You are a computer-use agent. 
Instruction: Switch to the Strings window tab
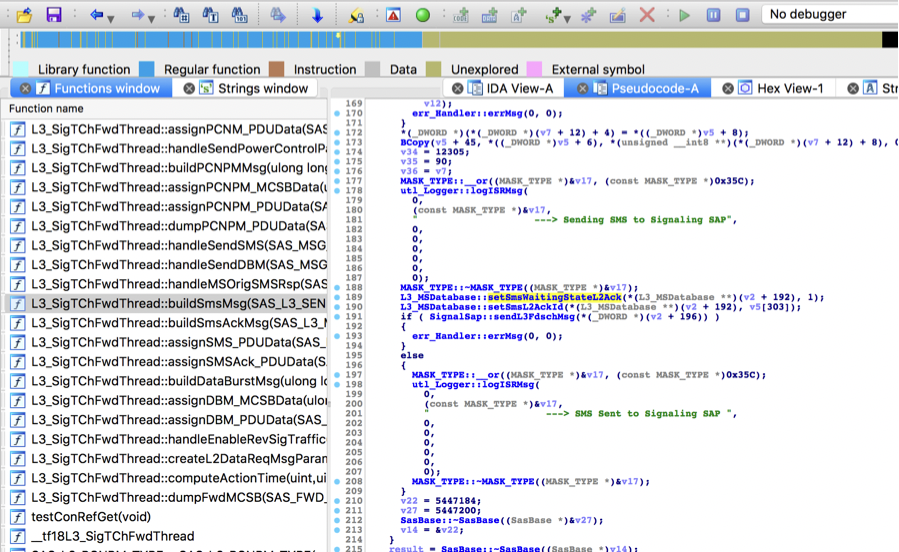click(x=263, y=88)
